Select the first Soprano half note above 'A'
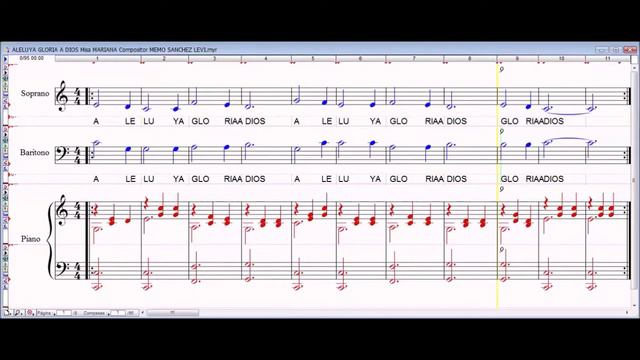The width and height of the screenshot is (640, 360). tap(96, 98)
